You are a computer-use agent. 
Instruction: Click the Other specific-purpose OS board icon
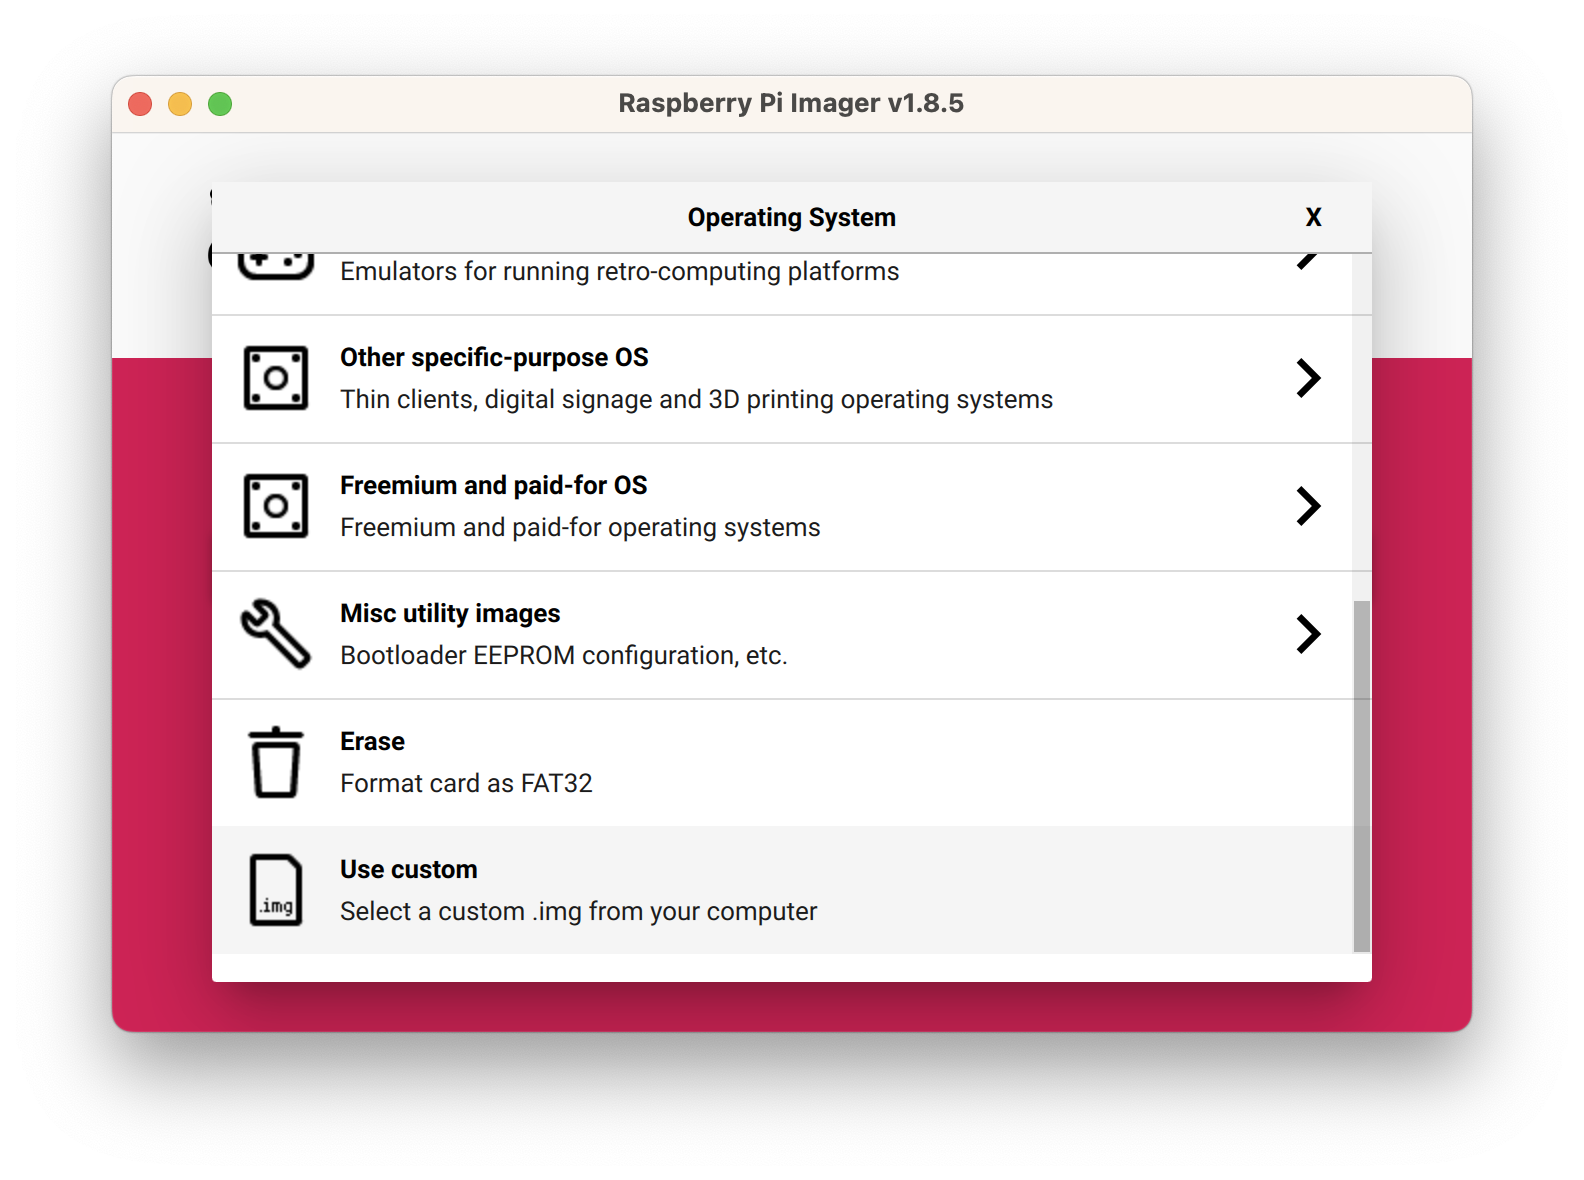pos(276,379)
